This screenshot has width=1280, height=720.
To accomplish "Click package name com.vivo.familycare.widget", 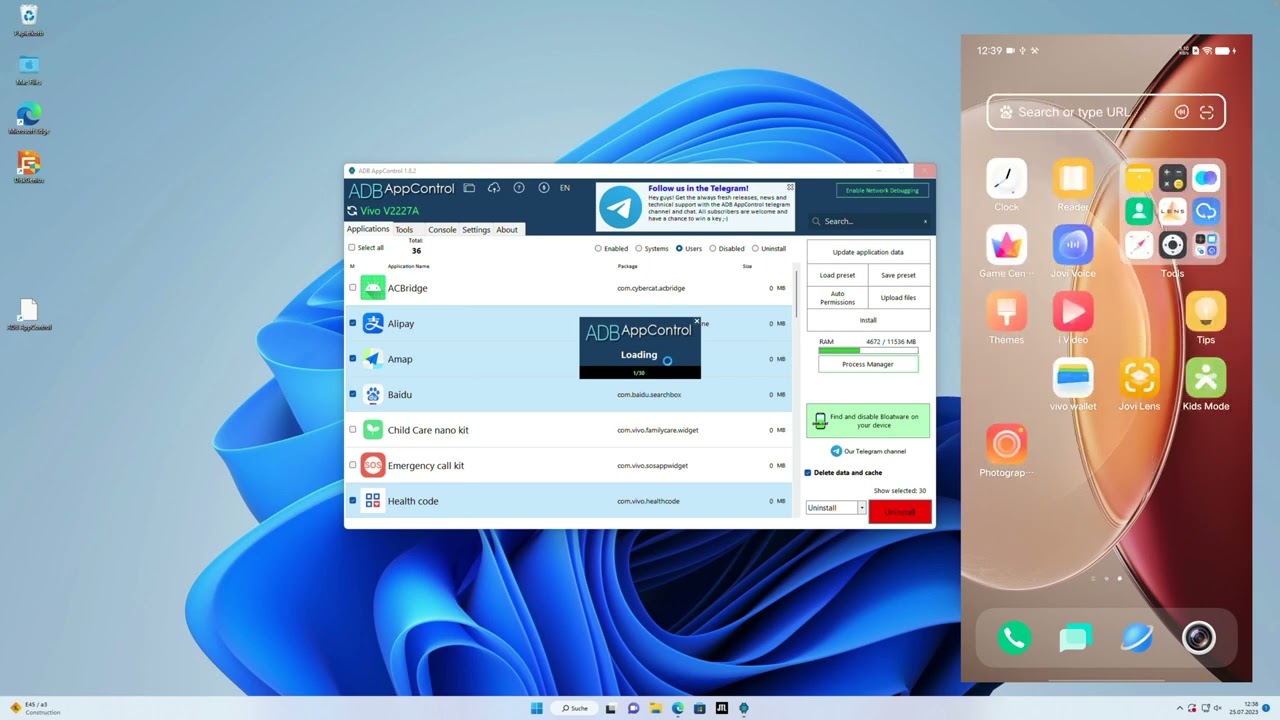I will pos(657,430).
